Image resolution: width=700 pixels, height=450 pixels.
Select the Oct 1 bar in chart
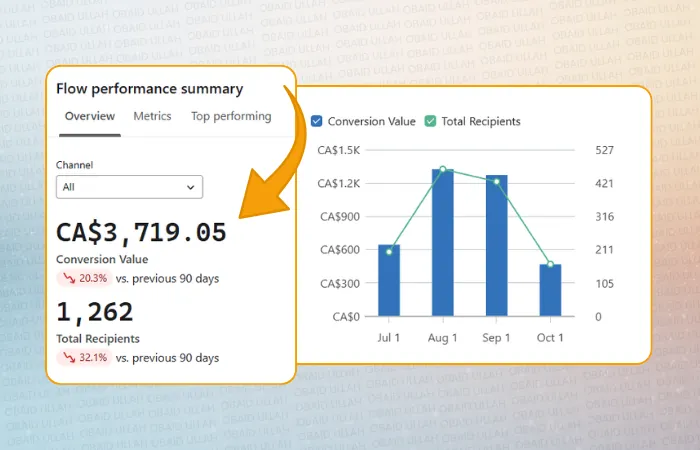tap(550, 290)
